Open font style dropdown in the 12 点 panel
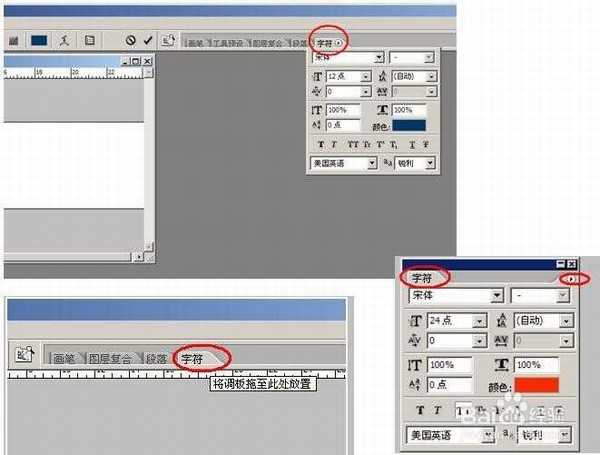Image resolution: width=600 pixels, height=455 pixels. click(x=429, y=58)
